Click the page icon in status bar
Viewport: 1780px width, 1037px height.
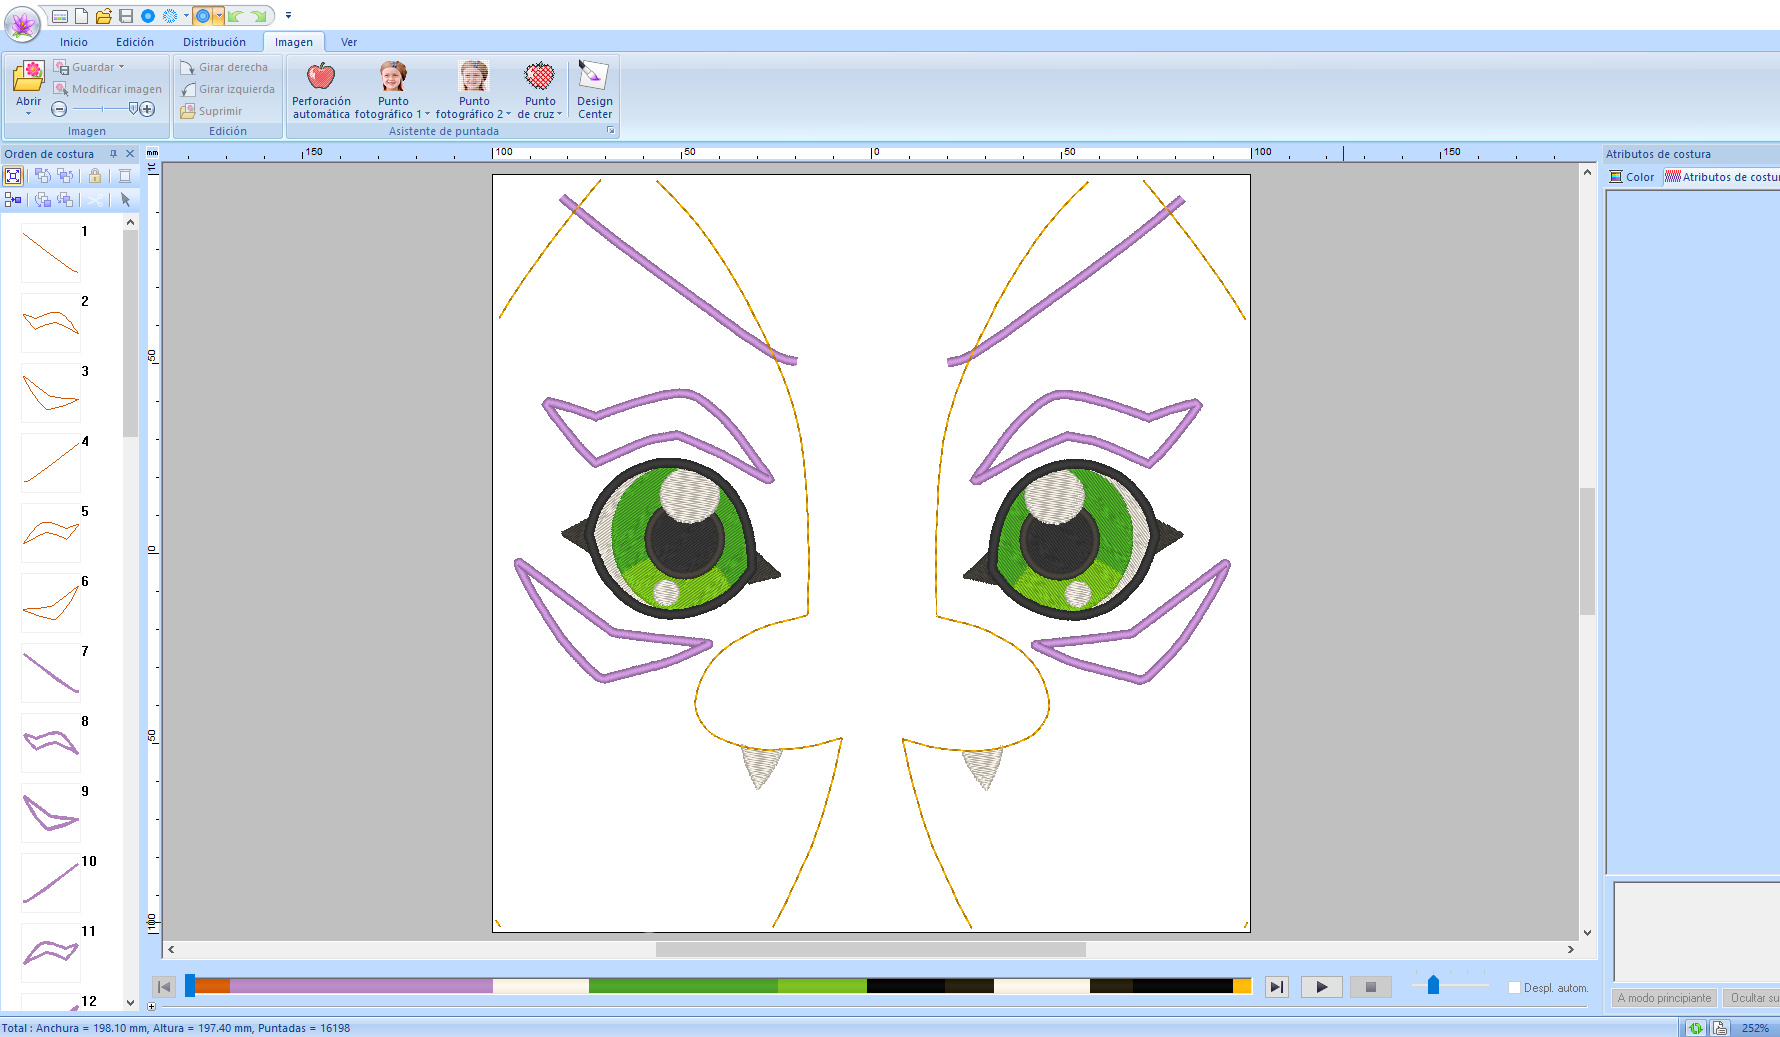(1720, 1028)
